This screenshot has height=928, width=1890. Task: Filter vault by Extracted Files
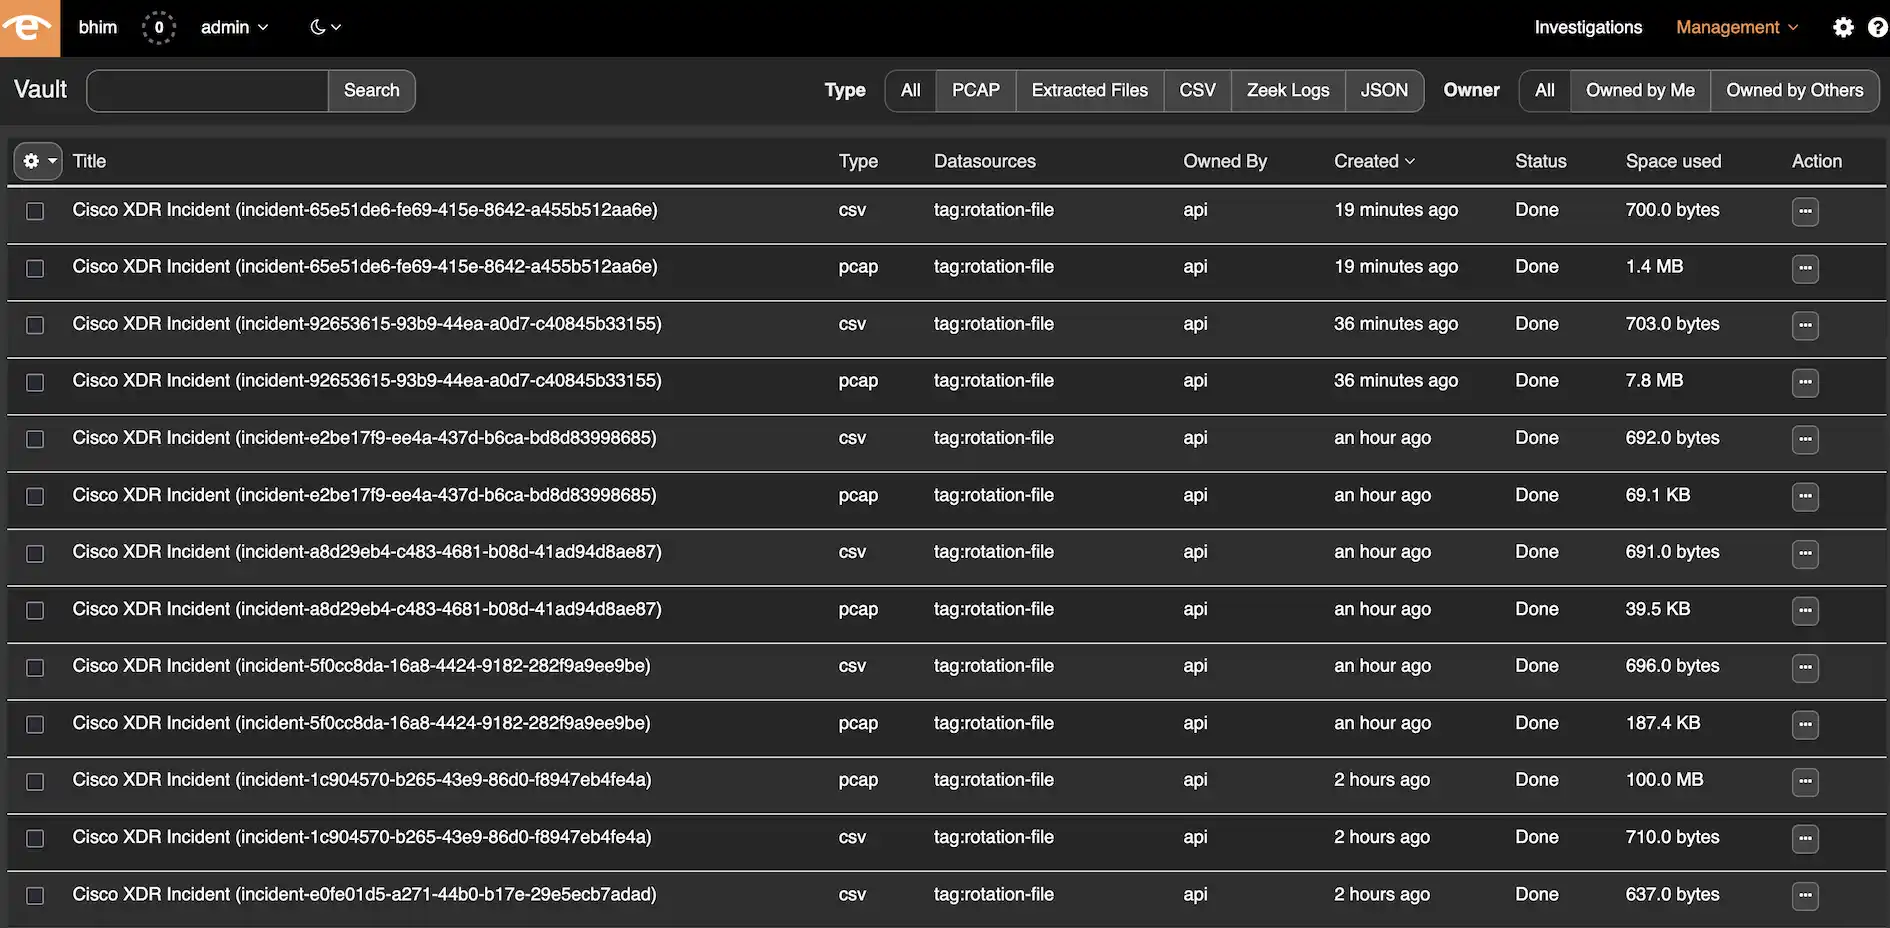[x=1090, y=91]
